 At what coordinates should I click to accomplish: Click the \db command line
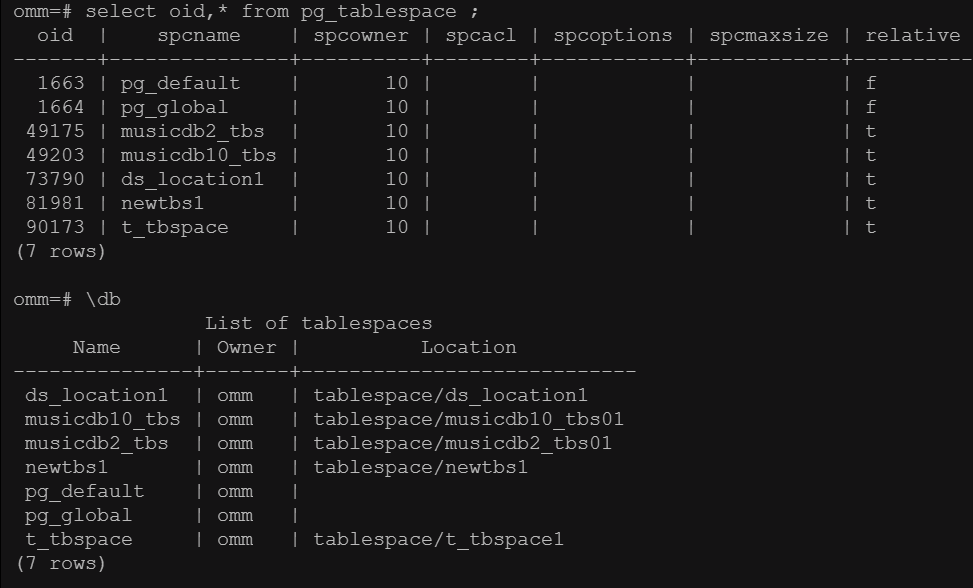[x=67, y=299]
